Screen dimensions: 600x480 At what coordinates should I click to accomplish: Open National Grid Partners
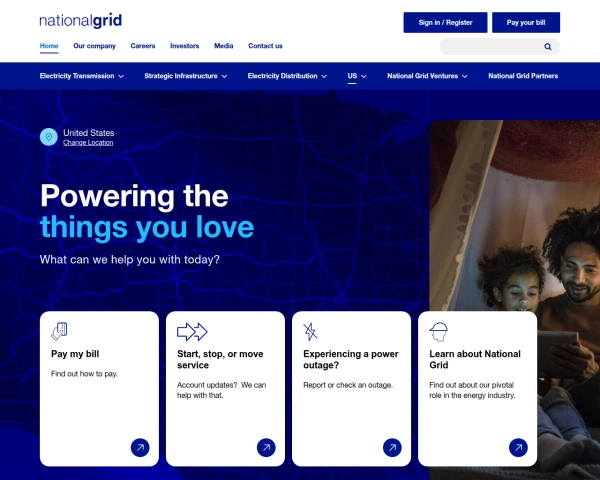tap(523, 76)
